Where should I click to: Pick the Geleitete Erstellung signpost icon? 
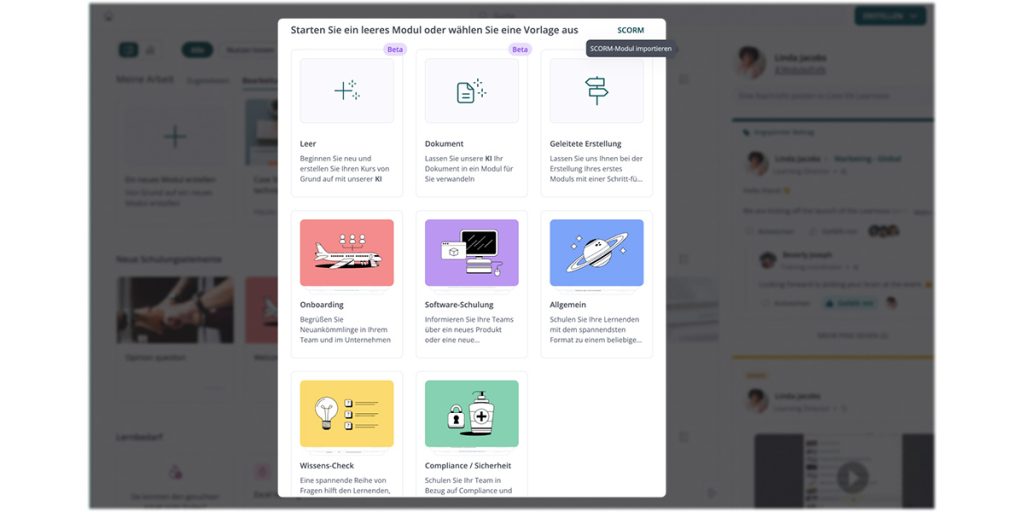click(596, 91)
